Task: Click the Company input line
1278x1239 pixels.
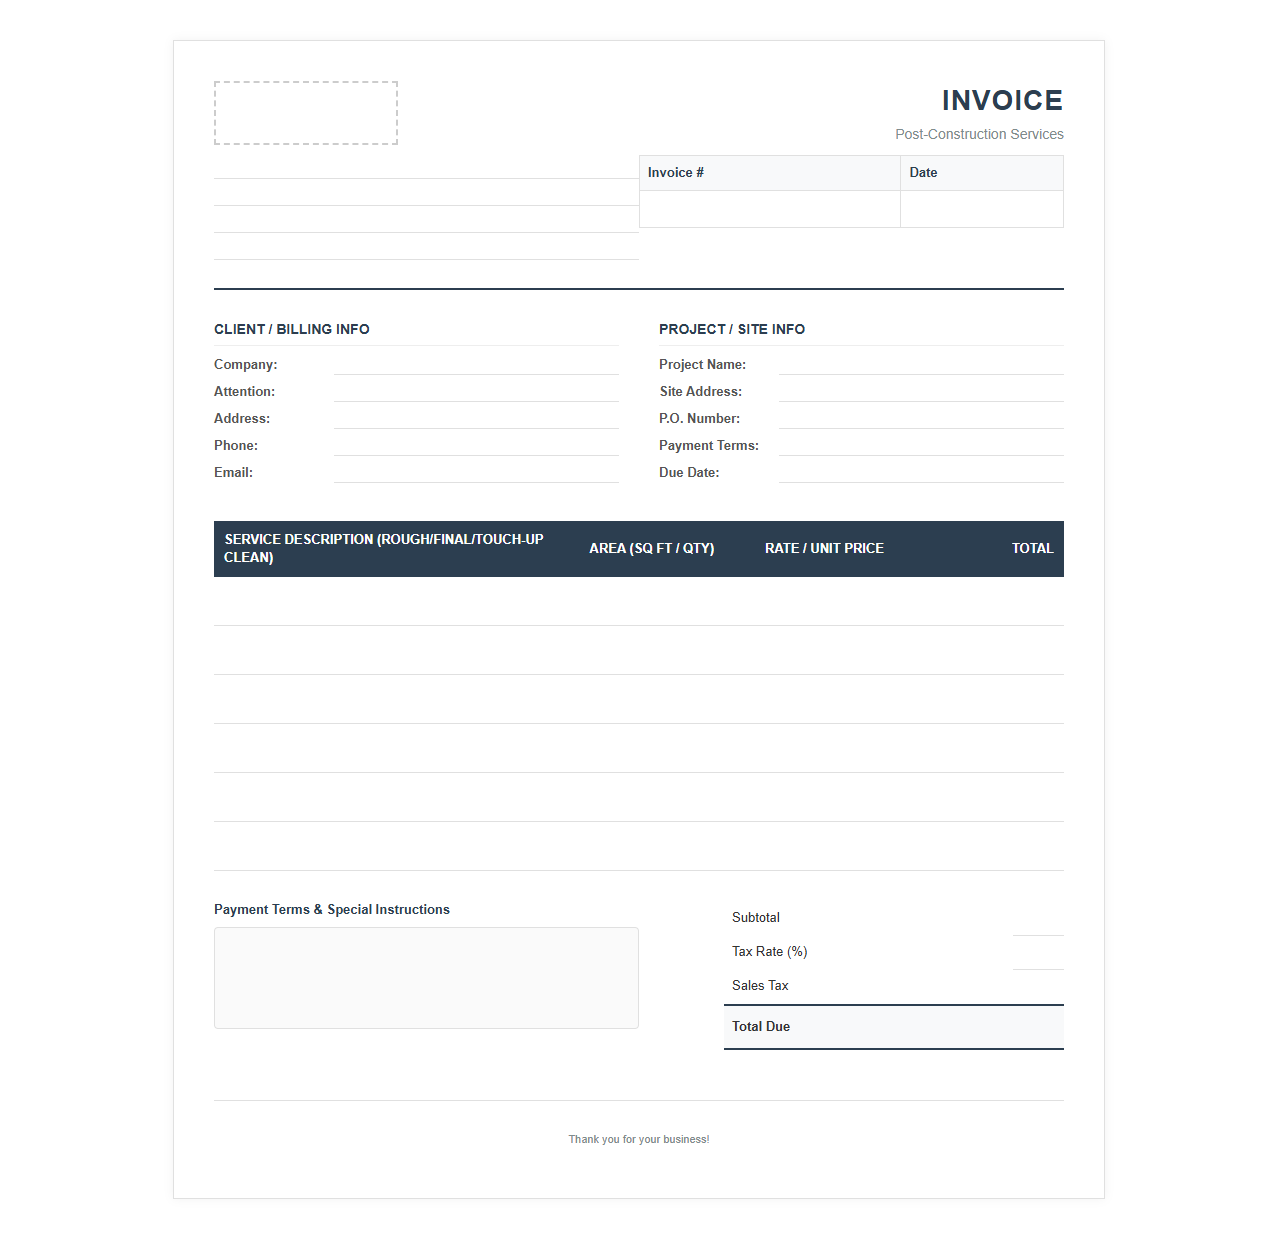Action: 476,364
